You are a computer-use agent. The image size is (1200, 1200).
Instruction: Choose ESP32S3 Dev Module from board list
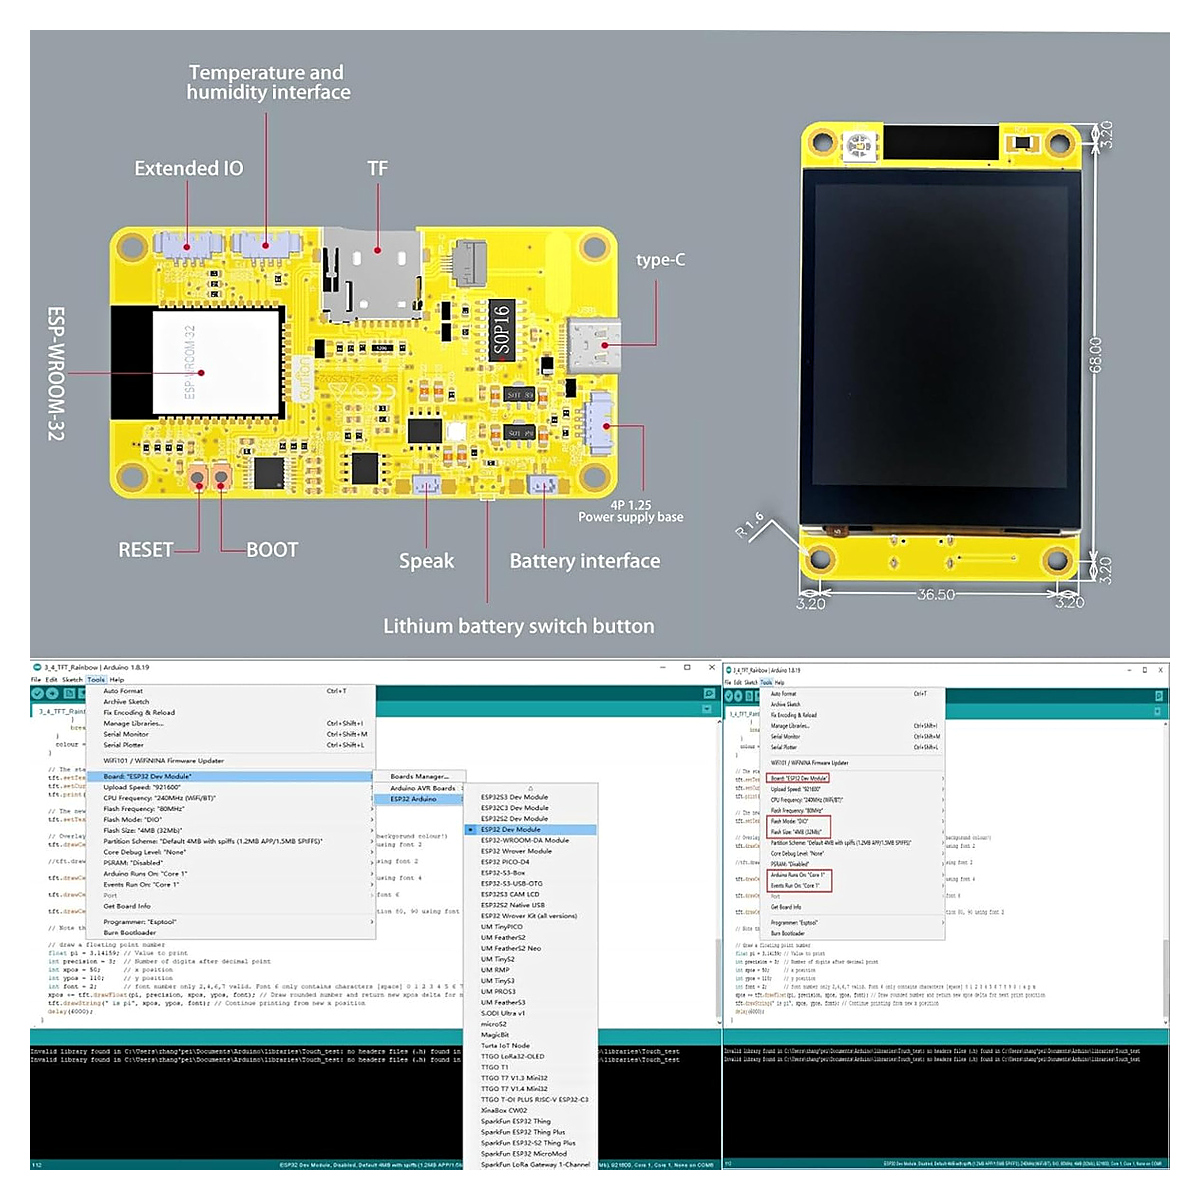[531, 797]
